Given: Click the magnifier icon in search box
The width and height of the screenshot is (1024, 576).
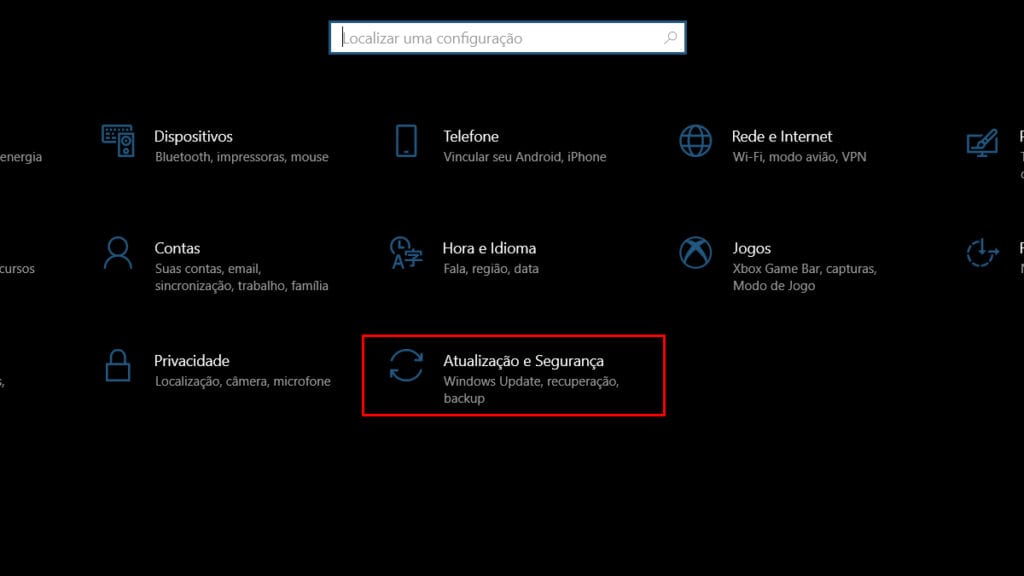Looking at the screenshot, I should 671,38.
